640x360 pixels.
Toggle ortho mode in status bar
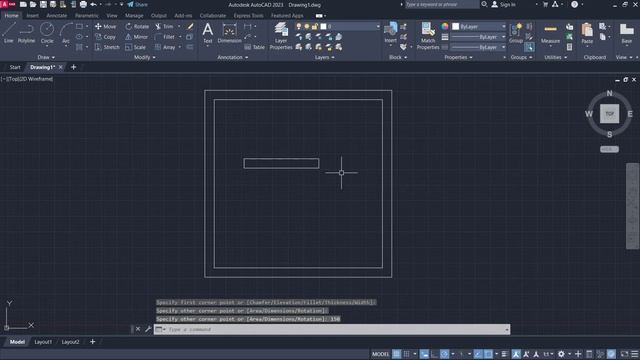pyautogui.click(x=434, y=354)
